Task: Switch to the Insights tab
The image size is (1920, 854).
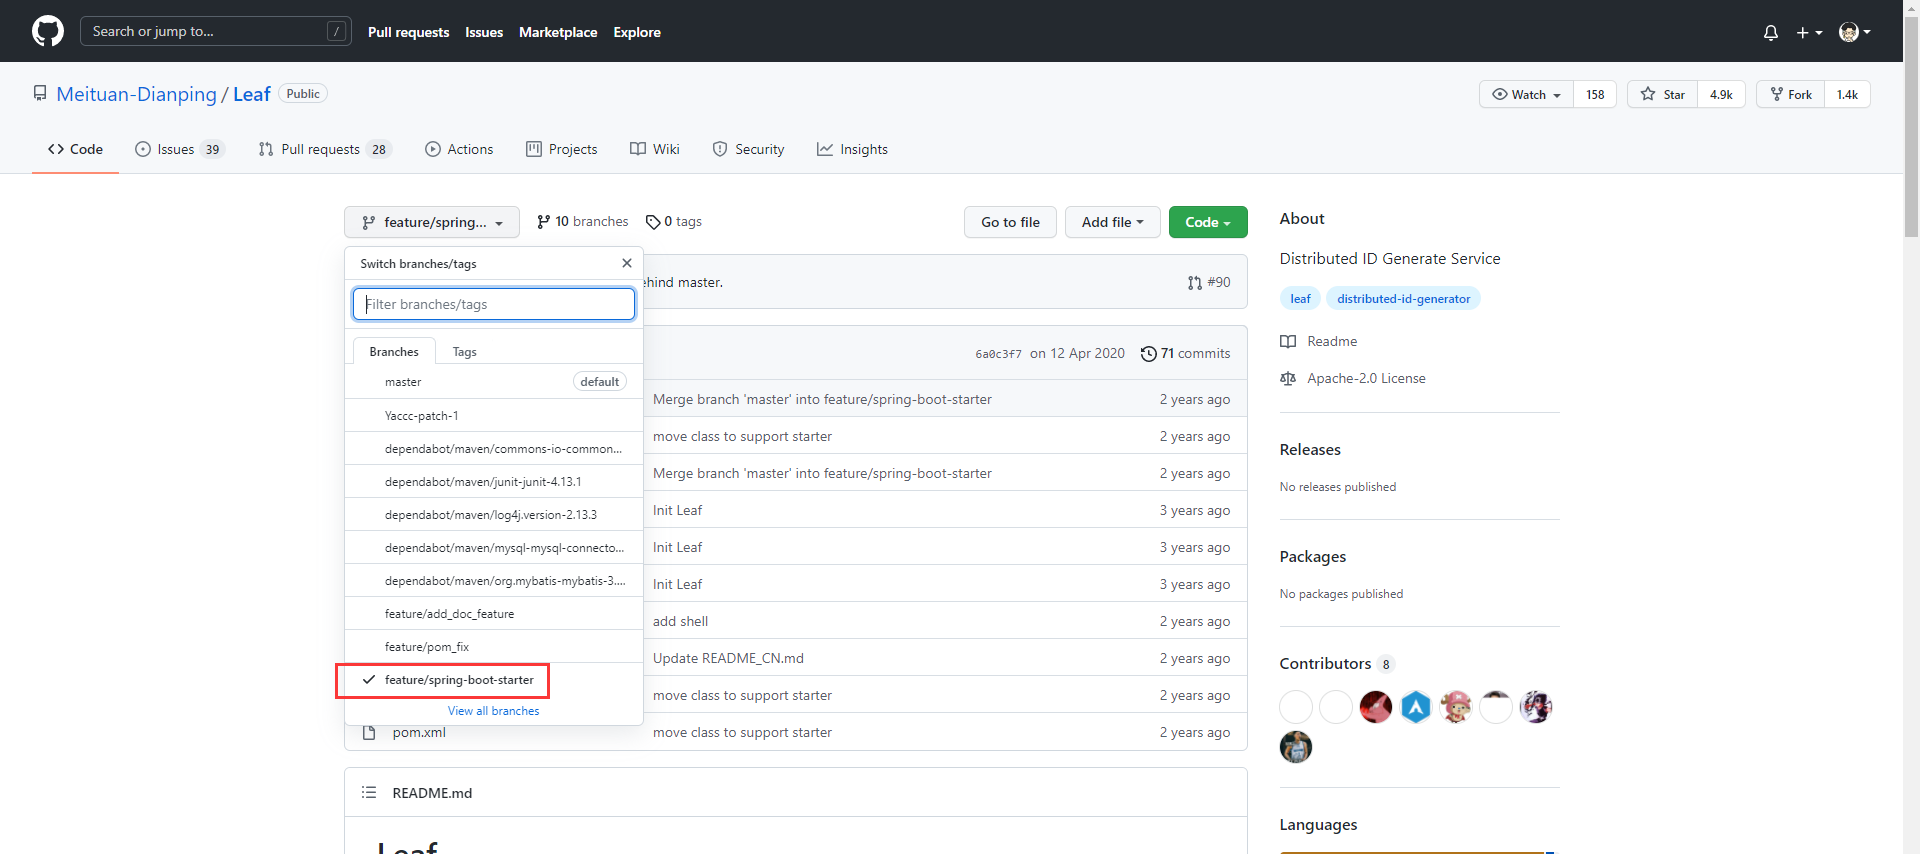Action: coord(852,149)
